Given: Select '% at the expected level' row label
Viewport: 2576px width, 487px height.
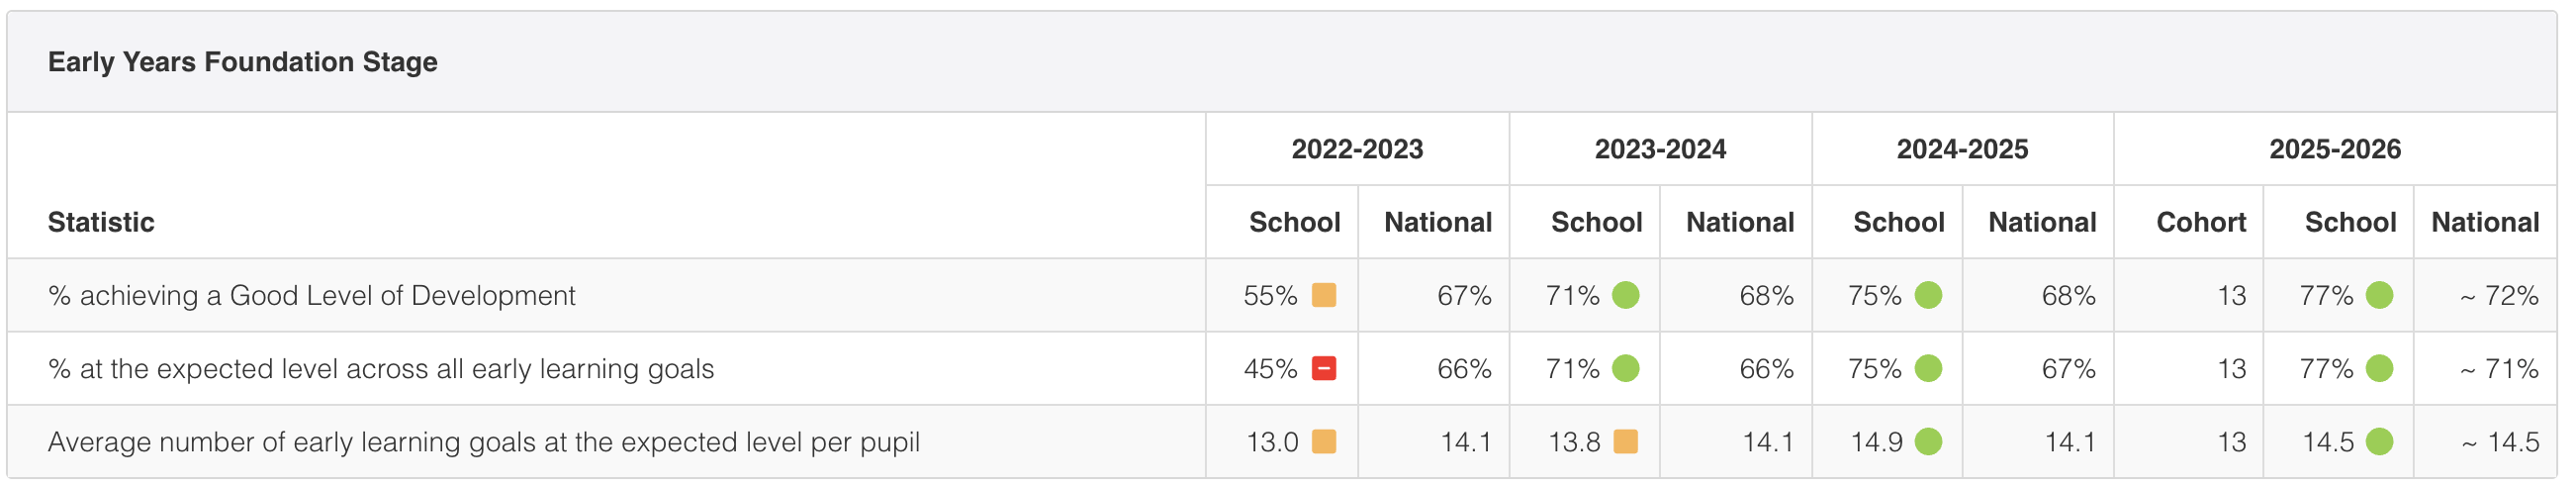Looking at the screenshot, I should (x=381, y=369).
